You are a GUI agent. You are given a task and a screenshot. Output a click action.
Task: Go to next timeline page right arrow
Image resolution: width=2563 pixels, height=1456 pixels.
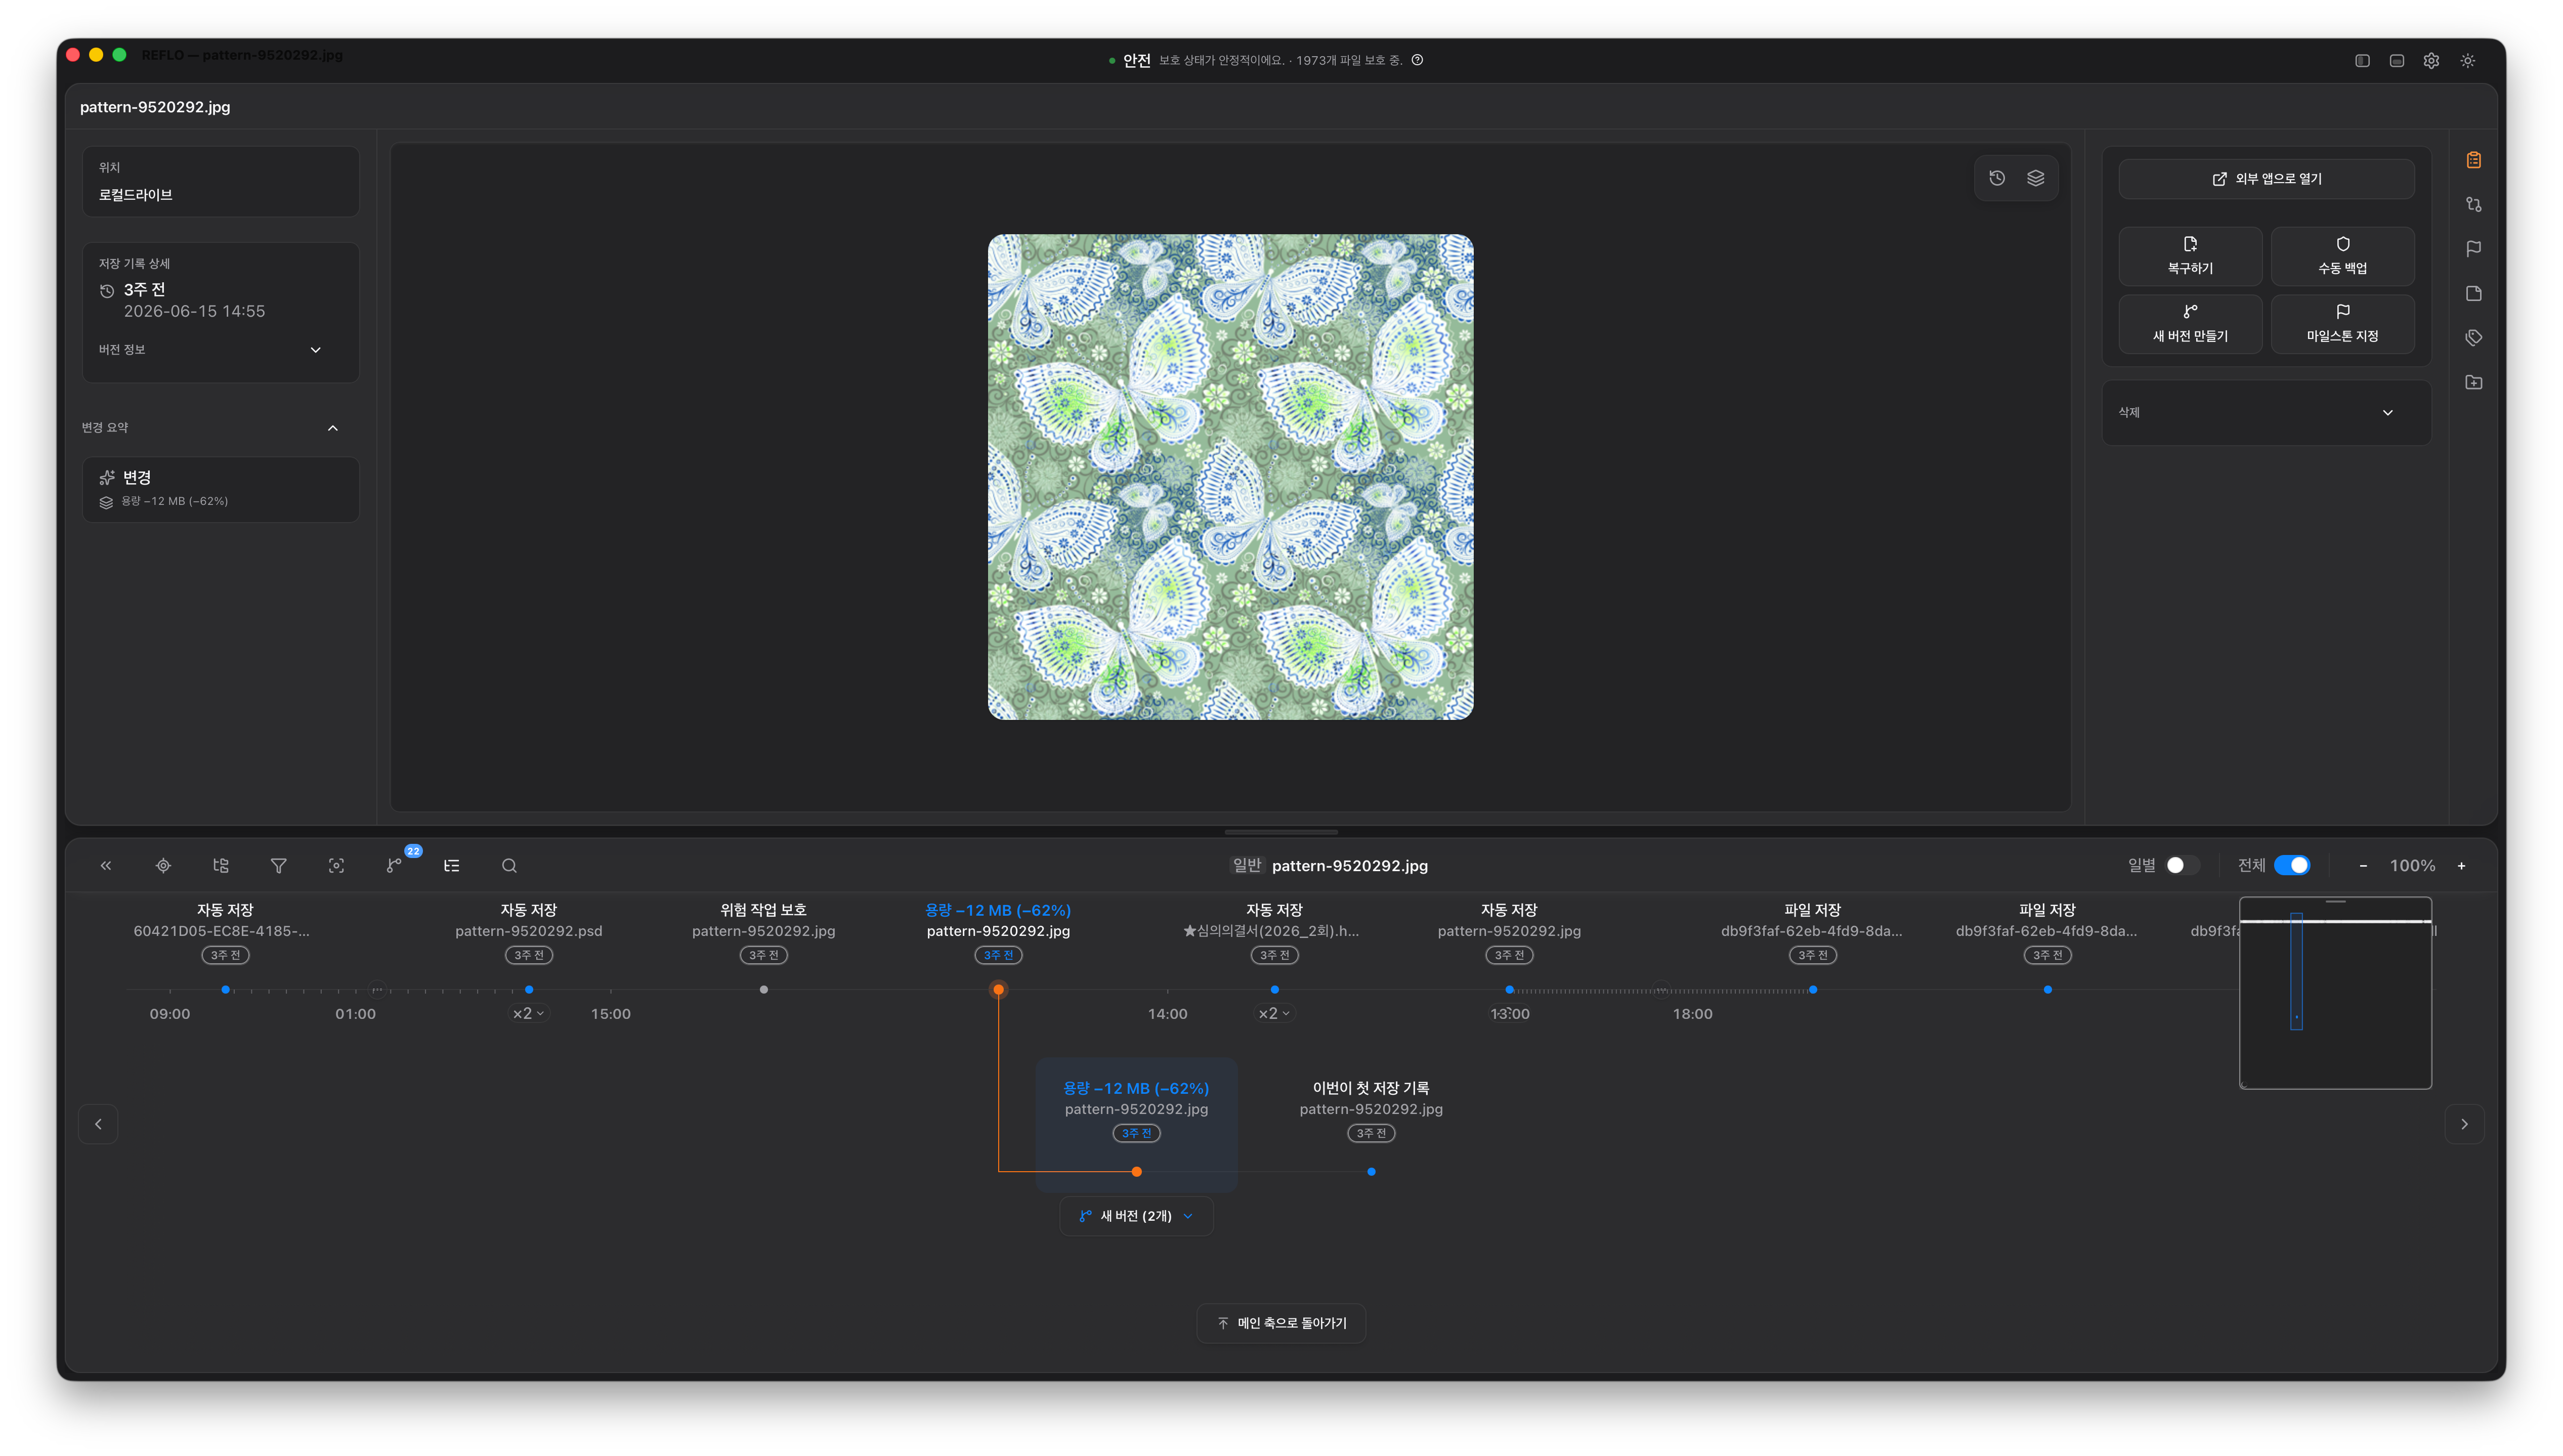click(2463, 1124)
